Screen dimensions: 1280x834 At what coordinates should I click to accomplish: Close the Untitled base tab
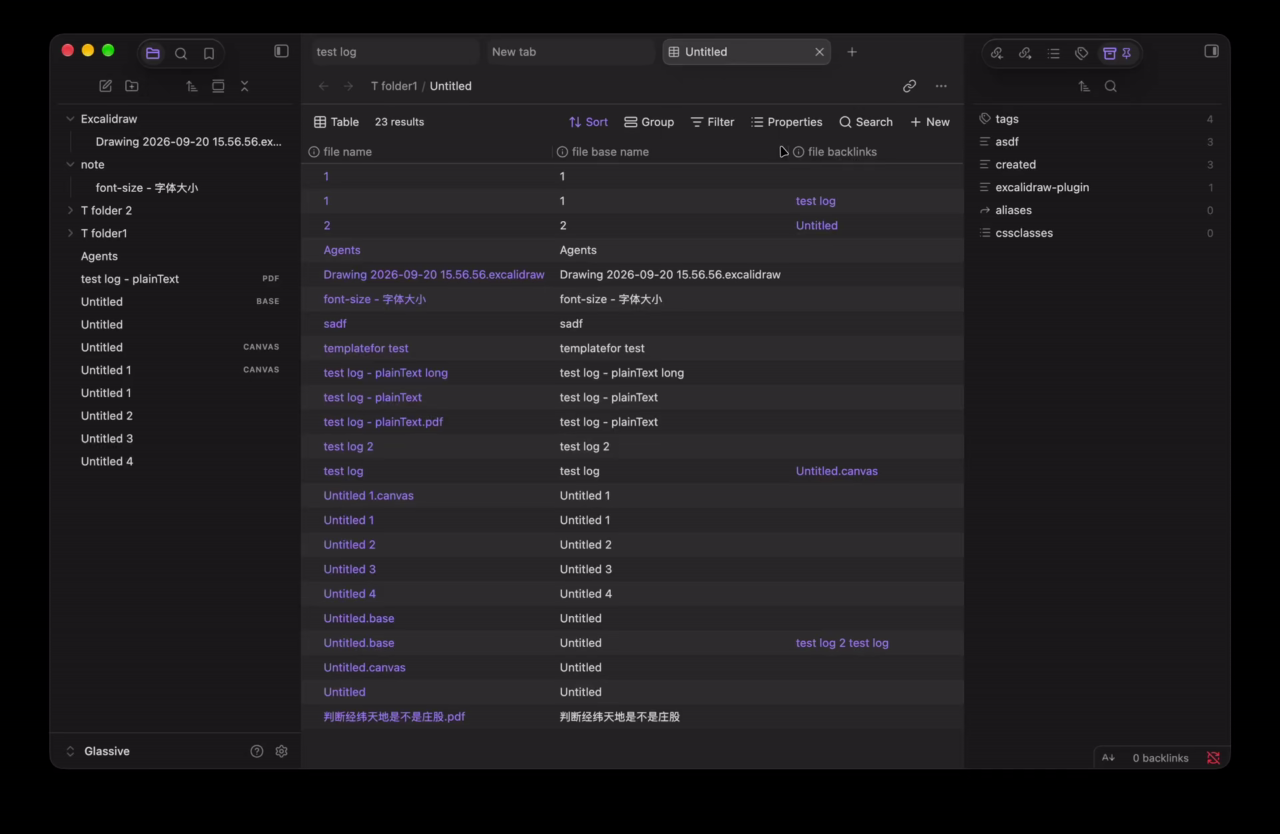tap(820, 52)
